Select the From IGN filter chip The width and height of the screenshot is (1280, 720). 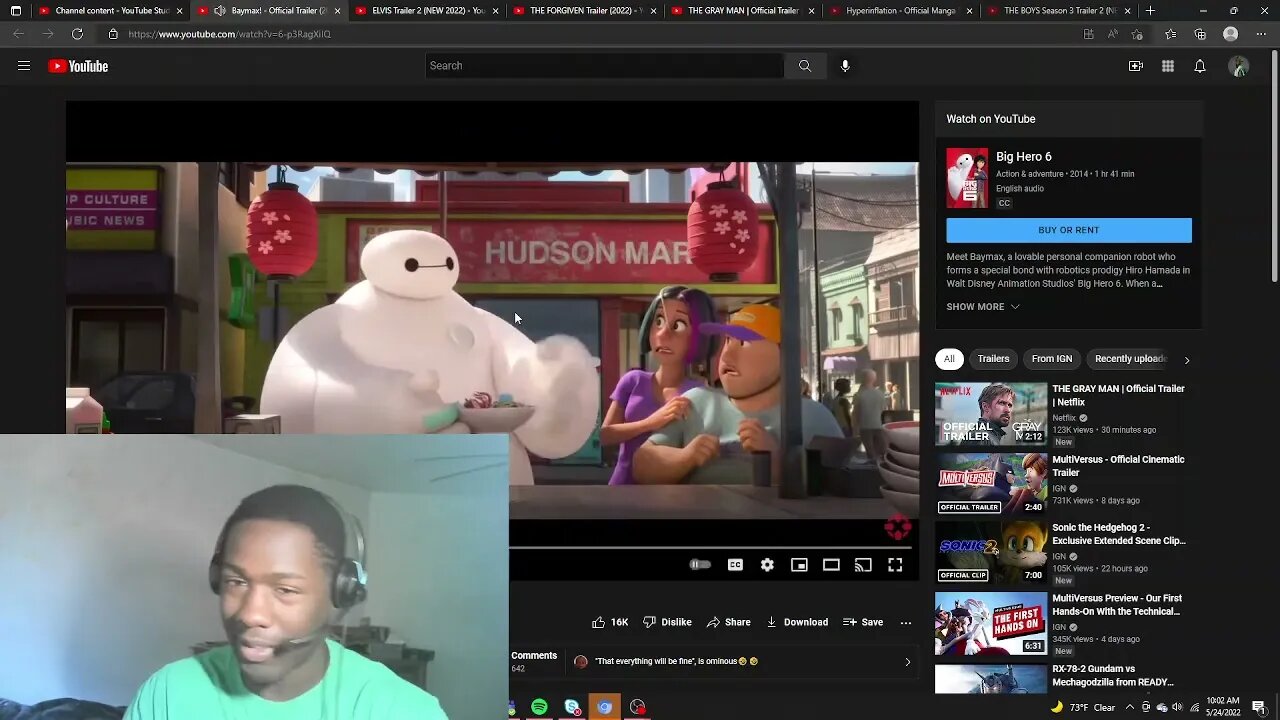1051,359
